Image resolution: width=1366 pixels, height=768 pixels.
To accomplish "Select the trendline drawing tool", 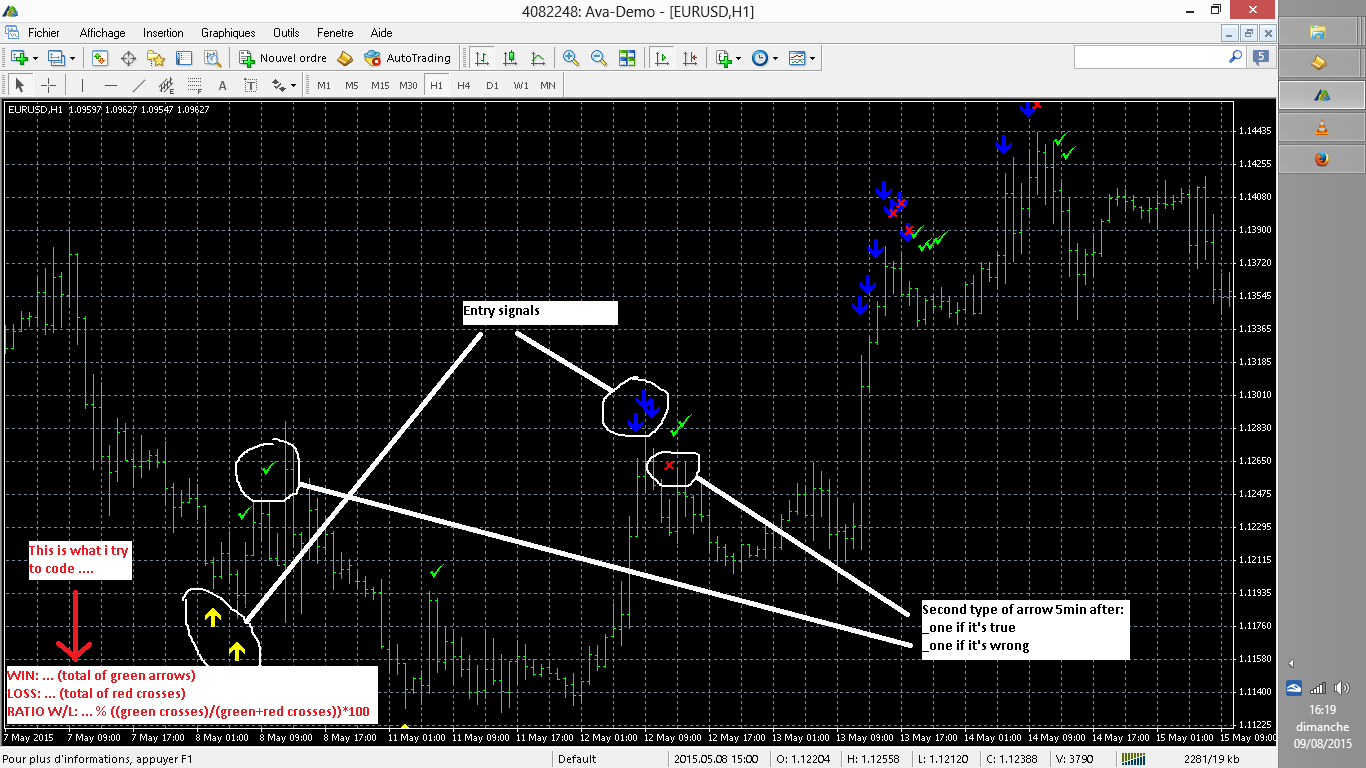I will [x=138, y=85].
